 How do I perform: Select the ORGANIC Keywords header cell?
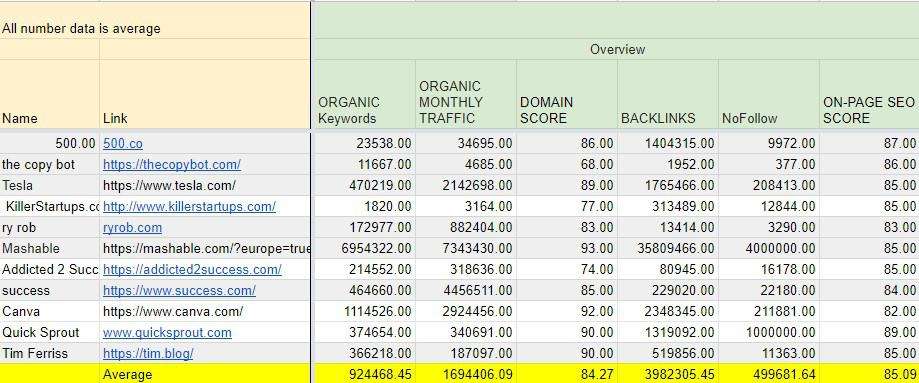365,94
